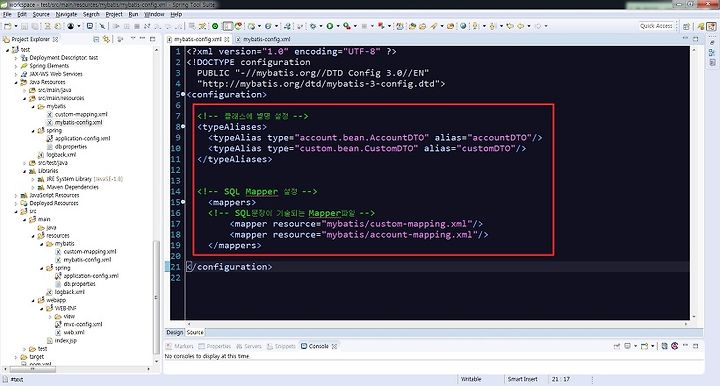Select the webapp folder in tree
Image resolution: width=720 pixels, height=386 pixels.
point(56,300)
